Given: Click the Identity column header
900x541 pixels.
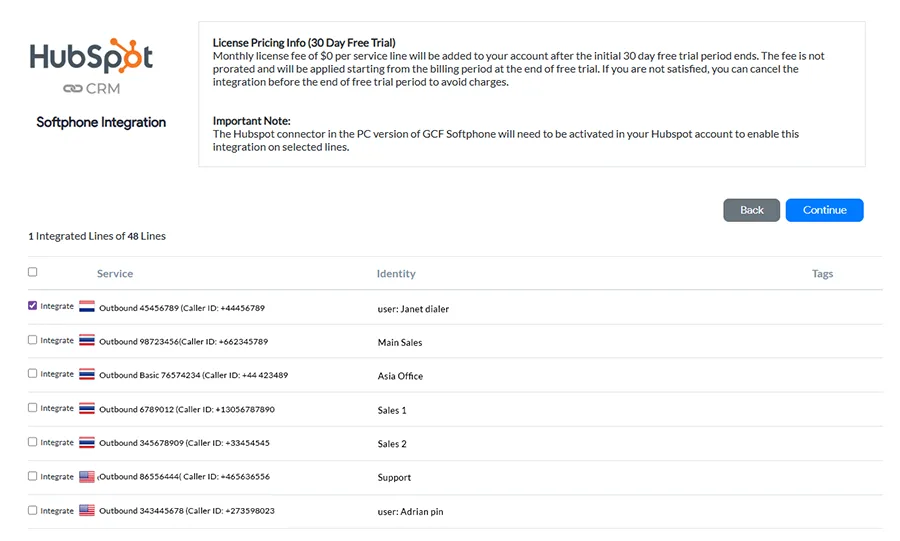Looking at the screenshot, I should 396,274.
